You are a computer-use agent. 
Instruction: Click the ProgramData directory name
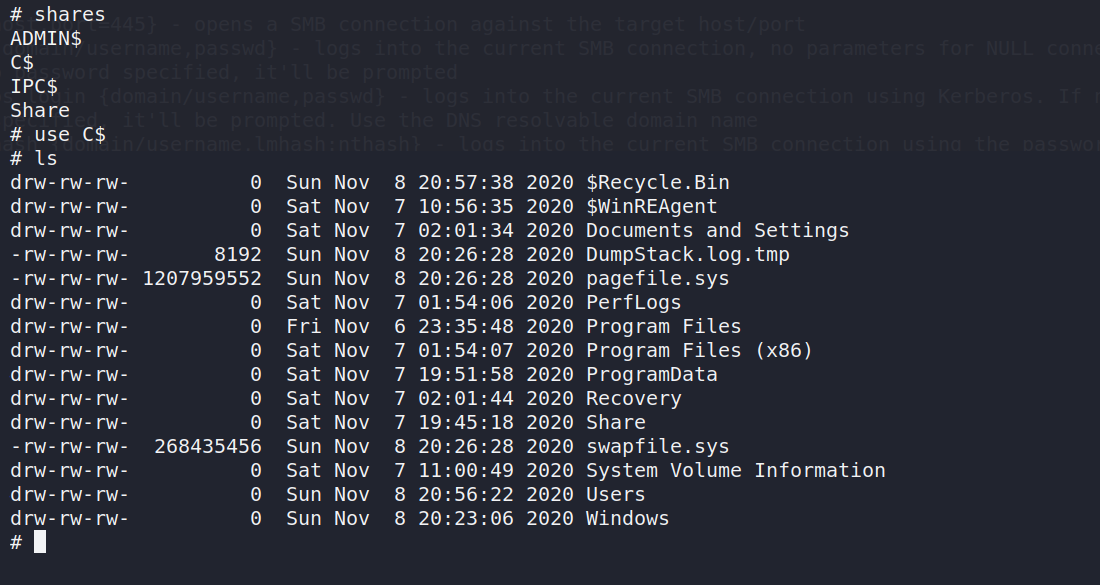pos(651,375)
